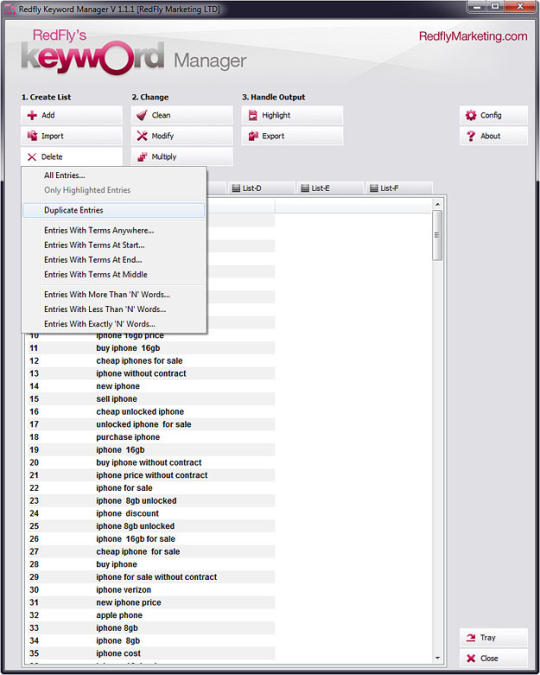Select Duplicate Entries menu item
This screenshot has width=540, height=675.
(114, 210)
